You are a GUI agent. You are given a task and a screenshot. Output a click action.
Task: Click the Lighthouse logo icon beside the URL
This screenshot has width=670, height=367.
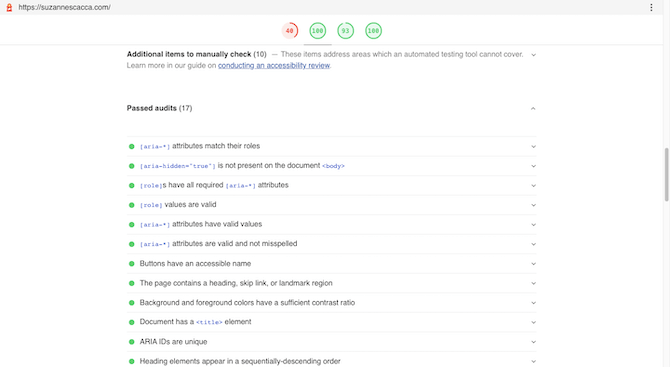click(x=9, y=7)
